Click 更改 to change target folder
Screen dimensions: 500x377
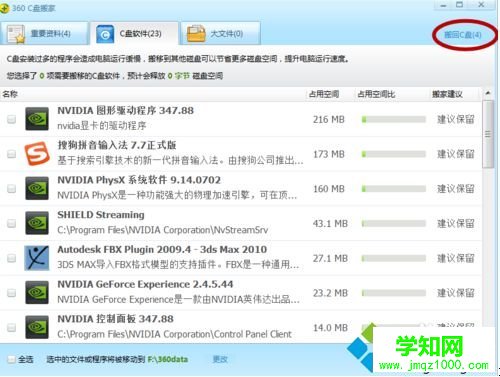[x=220, y=359]
